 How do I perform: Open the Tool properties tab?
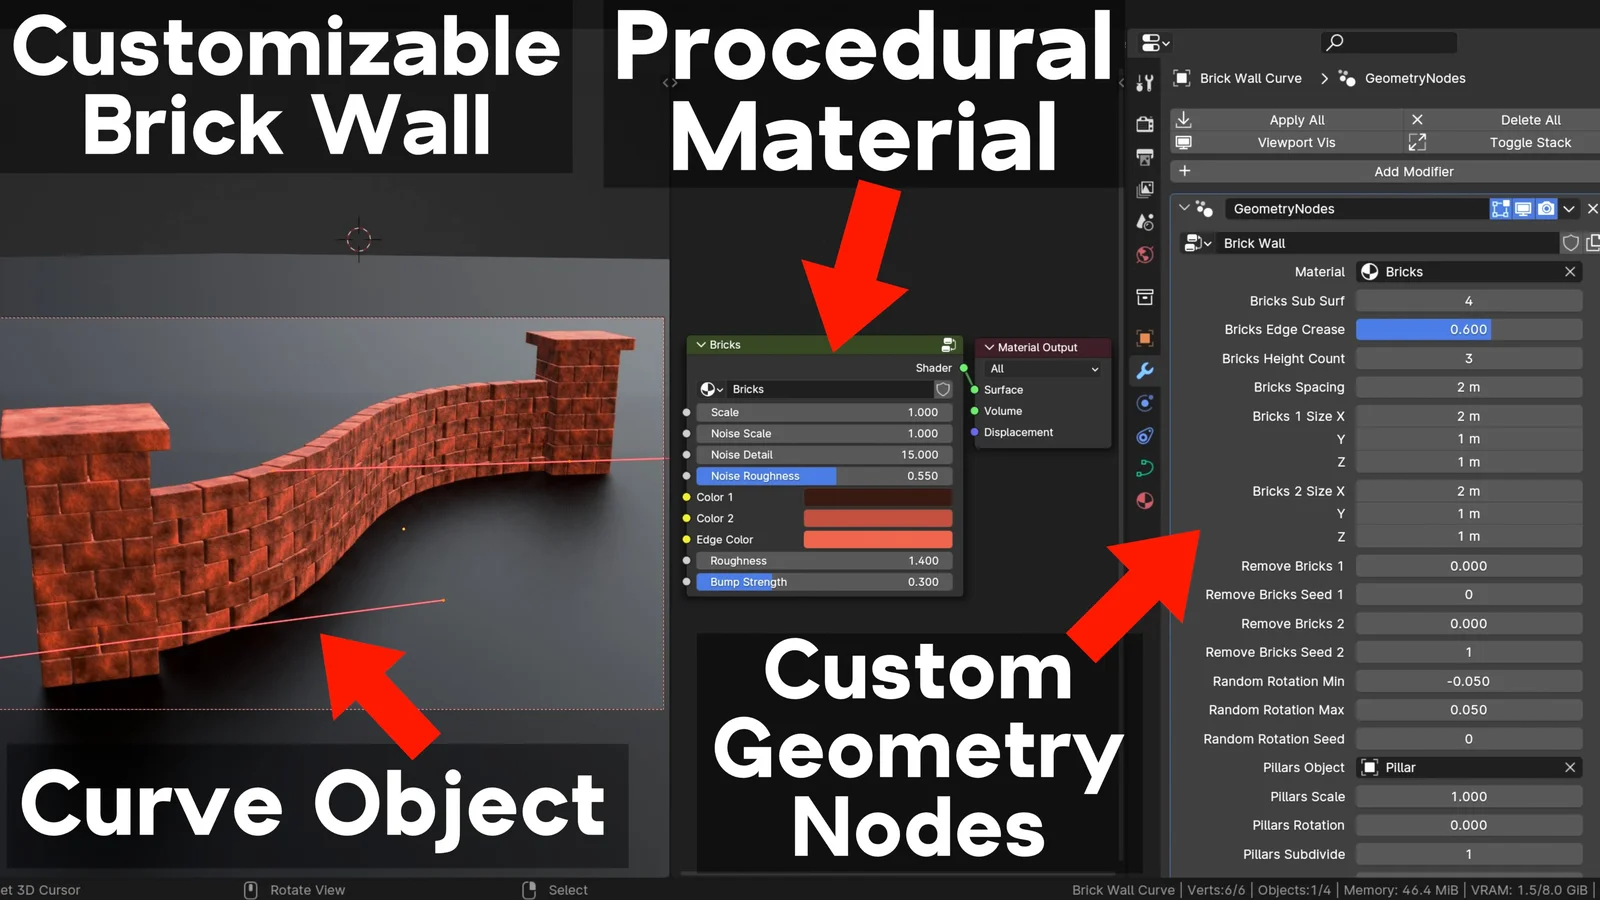[1145, 83]
